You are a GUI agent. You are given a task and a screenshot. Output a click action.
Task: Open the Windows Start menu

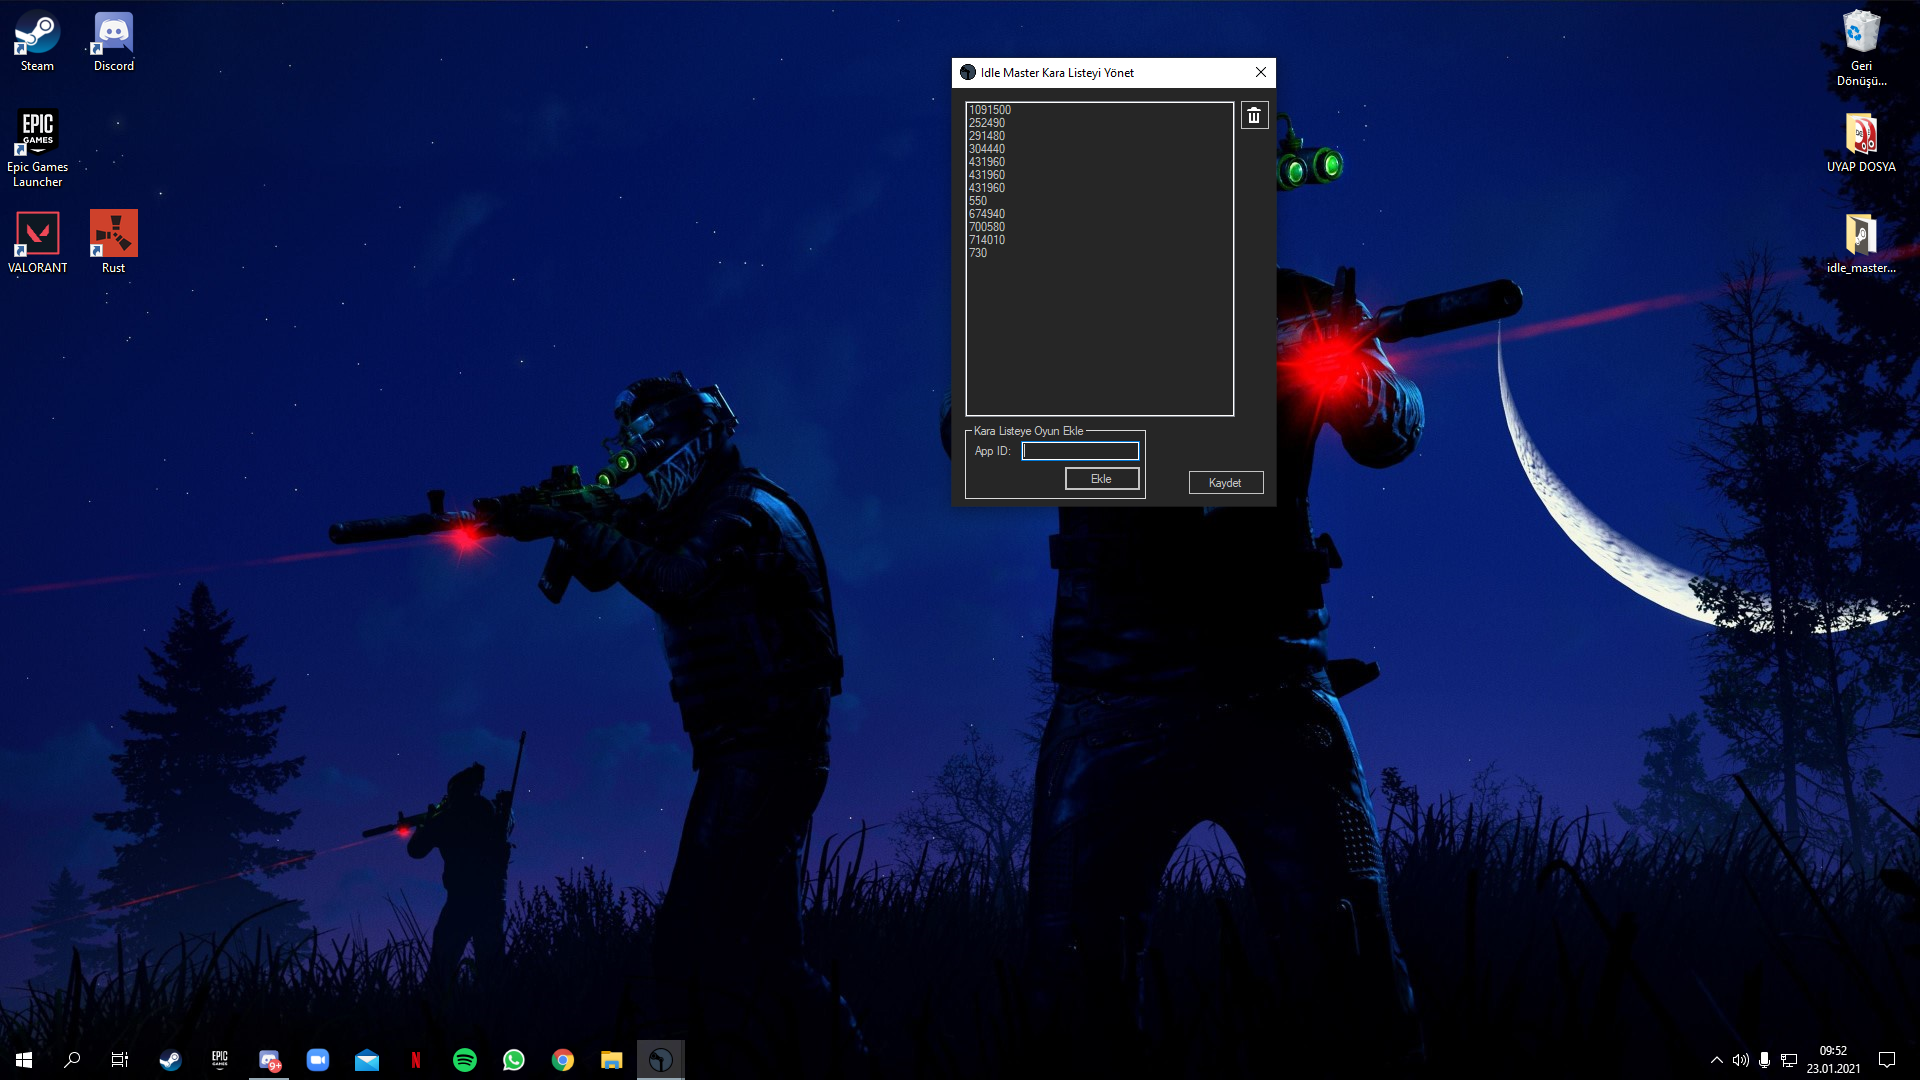24,1060
